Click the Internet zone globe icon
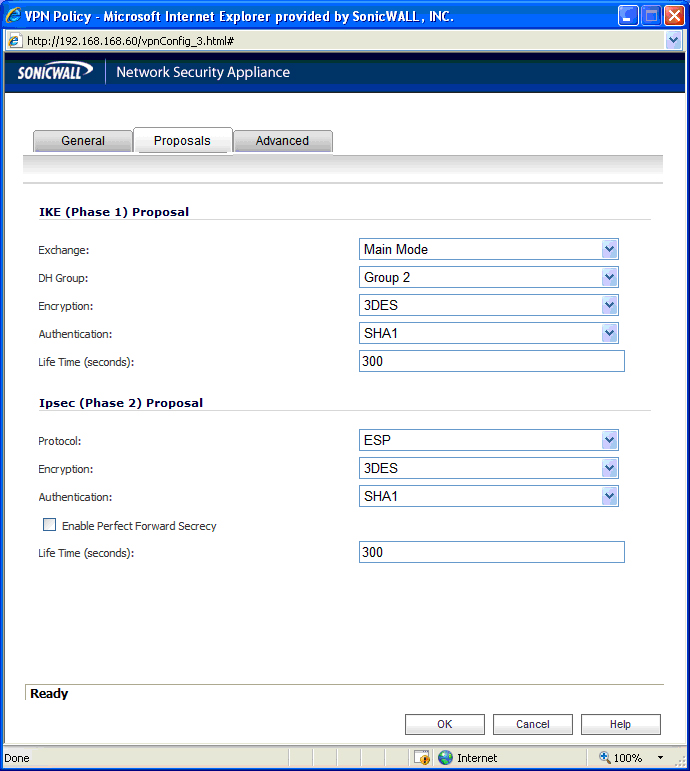 coord(445,758)
